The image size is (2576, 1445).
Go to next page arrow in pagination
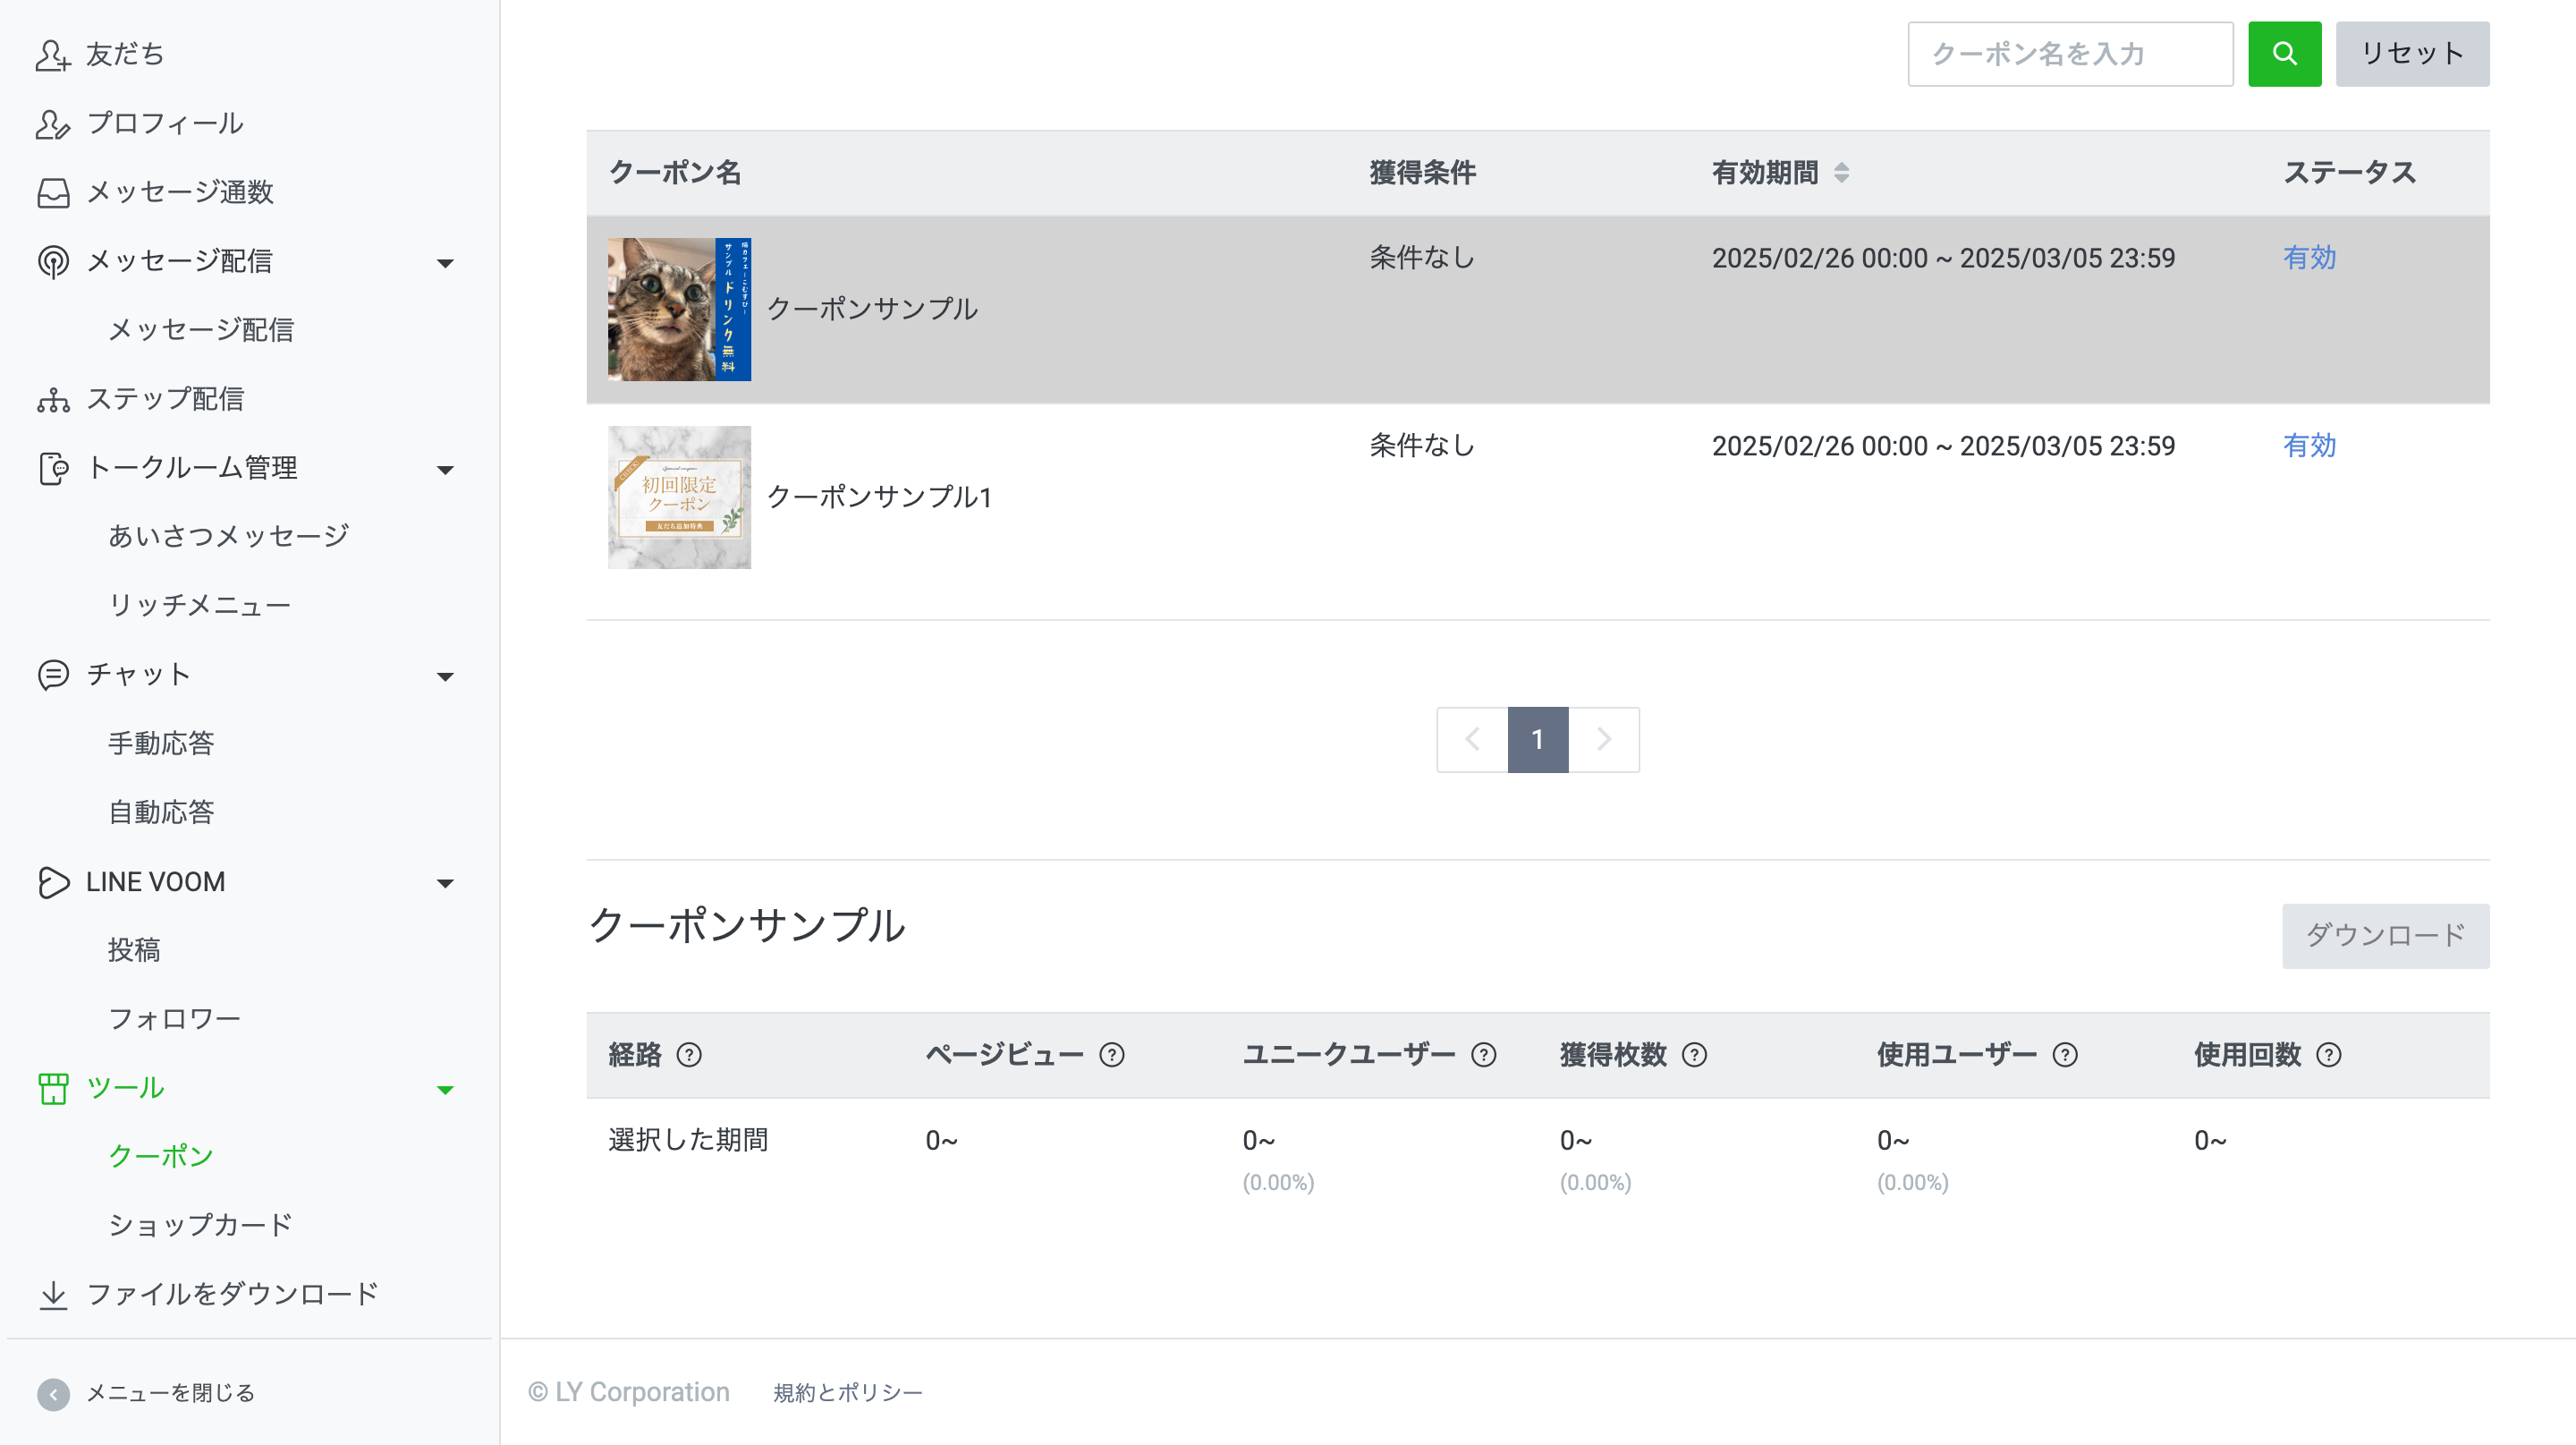tap(1603, 740)
